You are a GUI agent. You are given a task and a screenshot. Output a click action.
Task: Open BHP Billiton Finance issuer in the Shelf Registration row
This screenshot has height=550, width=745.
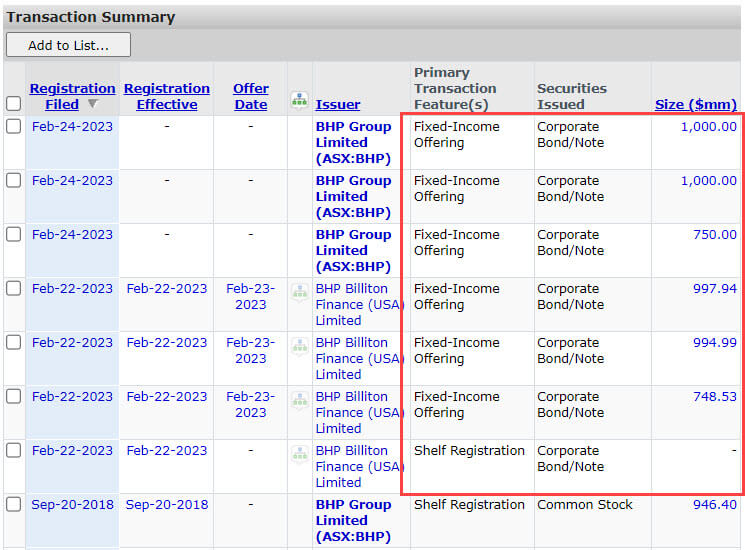coord(360,466)
